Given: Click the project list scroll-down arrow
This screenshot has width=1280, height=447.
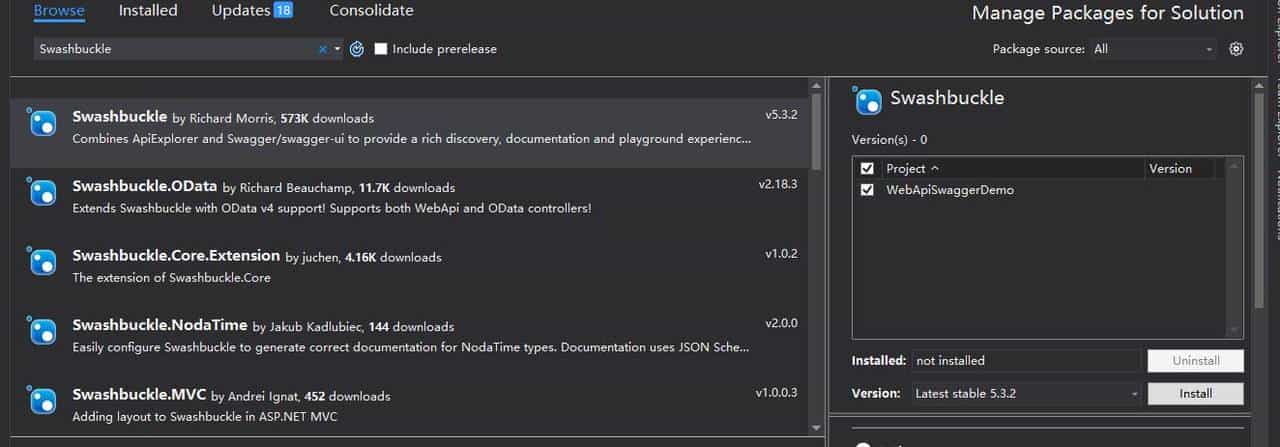Looking at the screenshot, I should pyautogui.click(x=1234, y=330).
